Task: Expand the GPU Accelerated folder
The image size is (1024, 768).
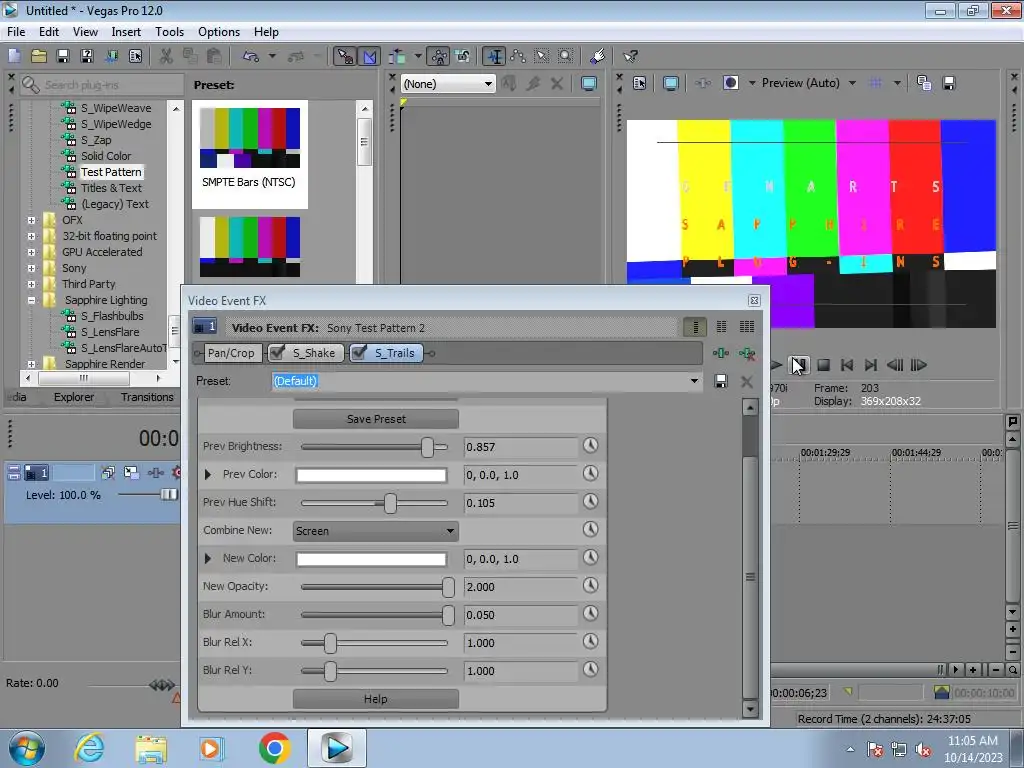Action: pyautogui.click(x=31, y=252)
